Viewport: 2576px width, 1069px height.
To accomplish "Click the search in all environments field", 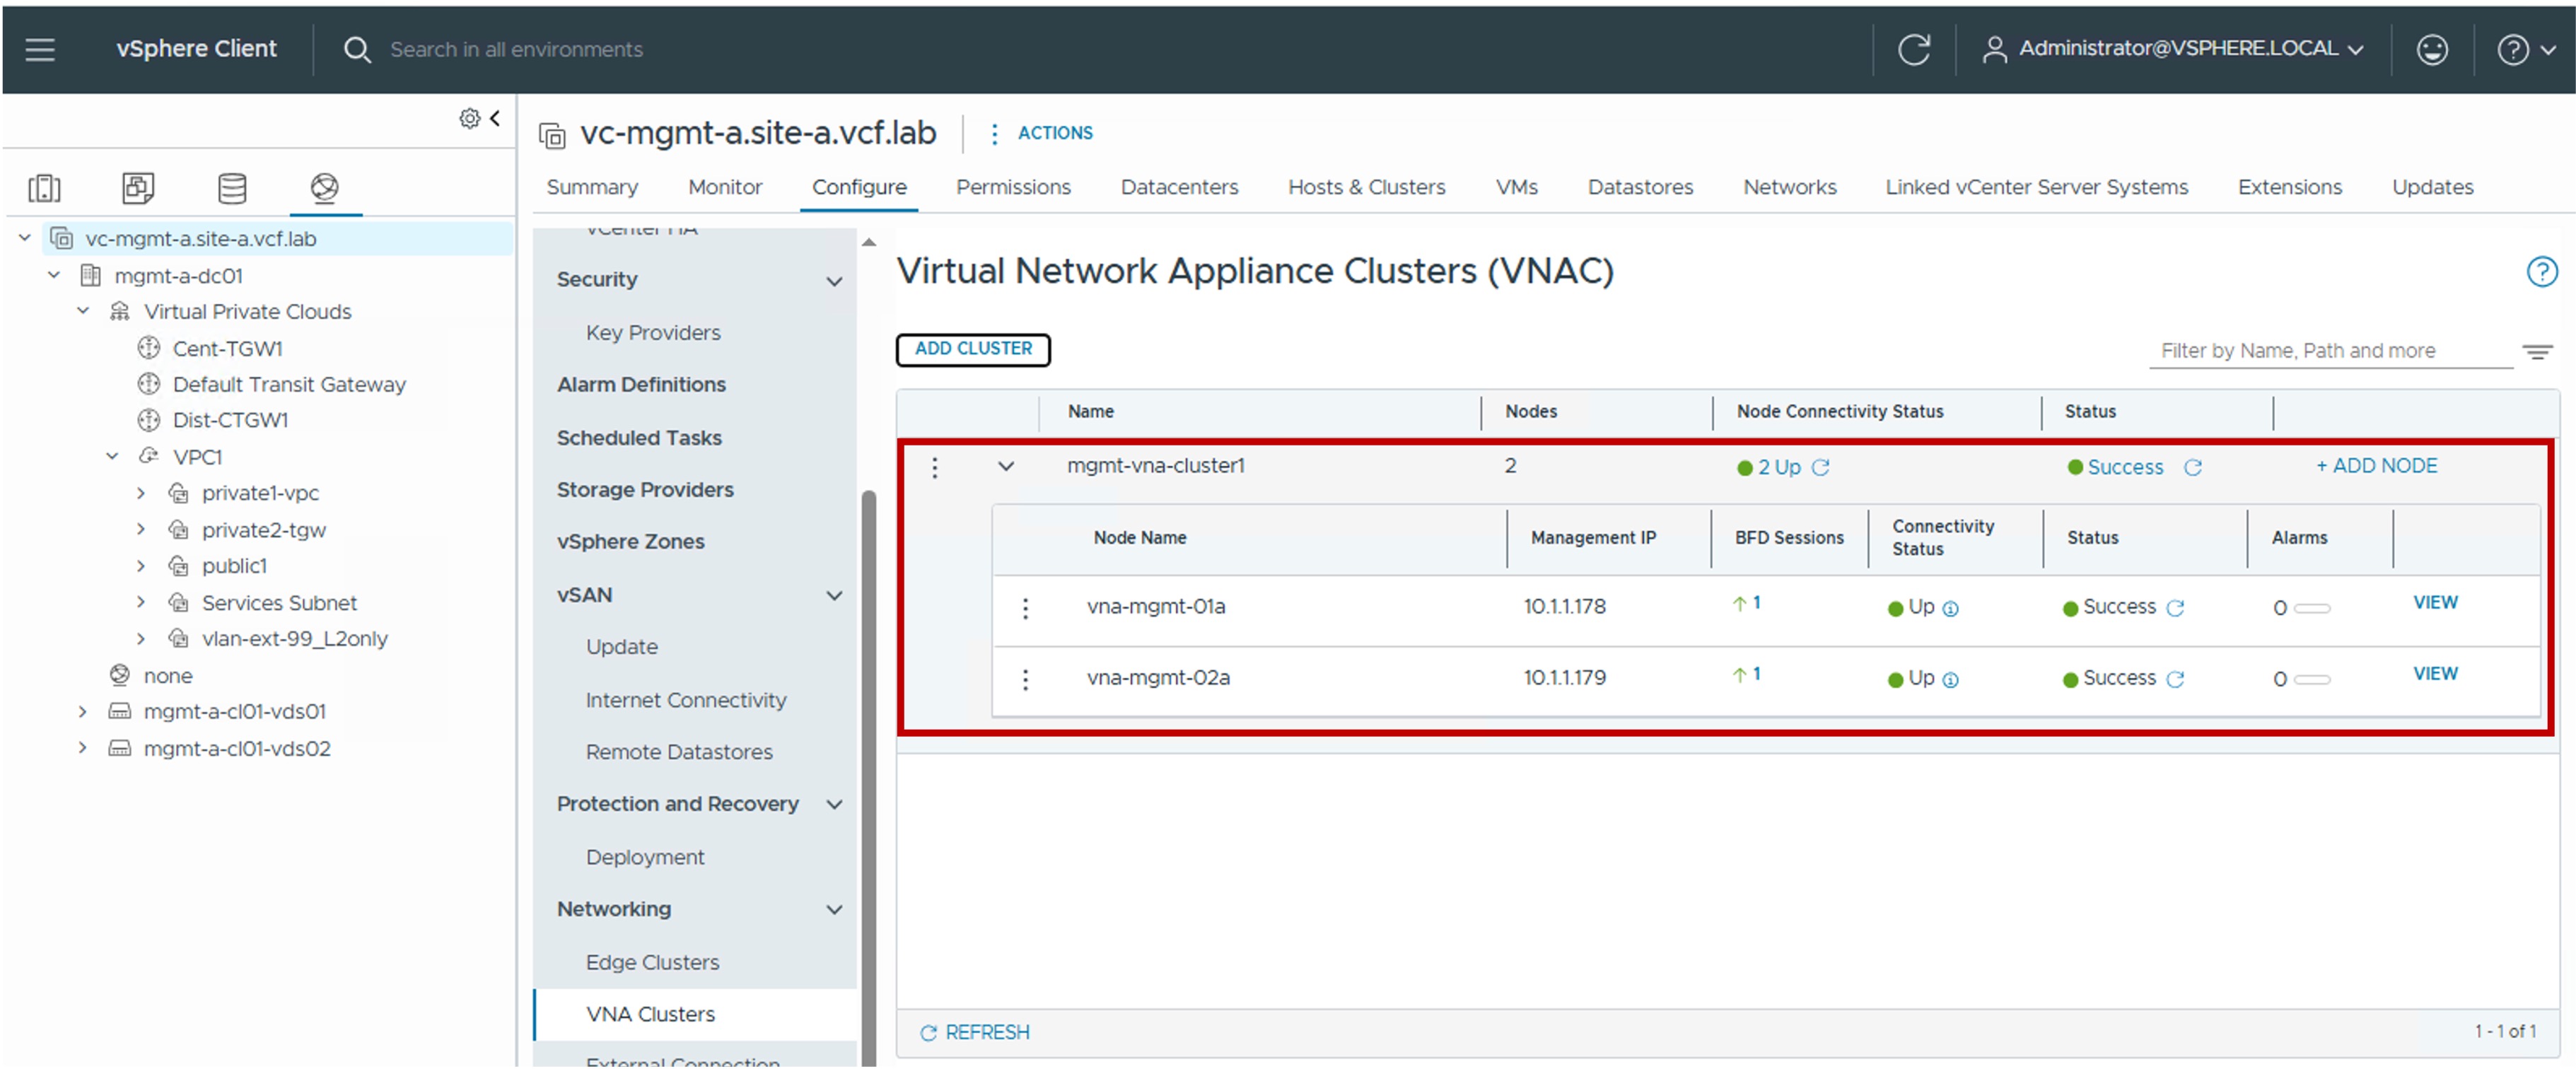I will pos(516,49).
